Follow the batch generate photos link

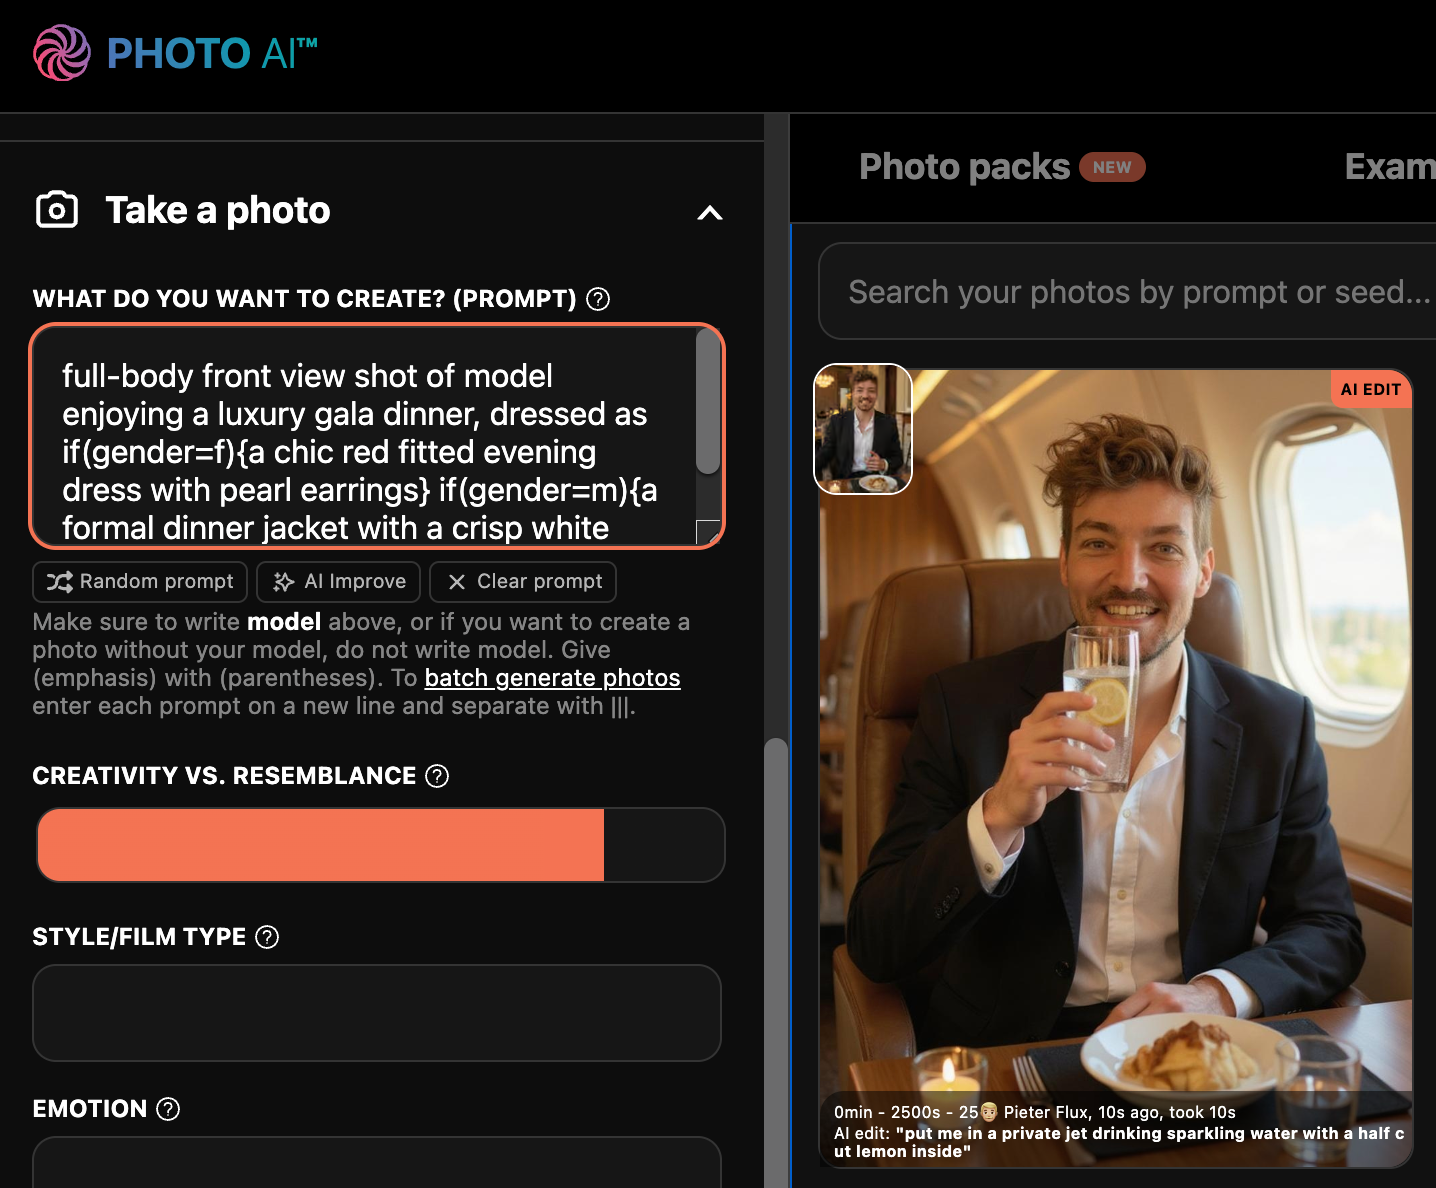tap(552, 678)
